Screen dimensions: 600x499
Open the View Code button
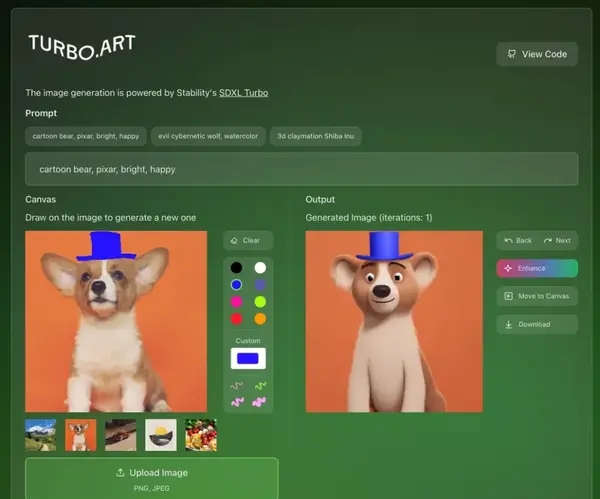point(537,54)
